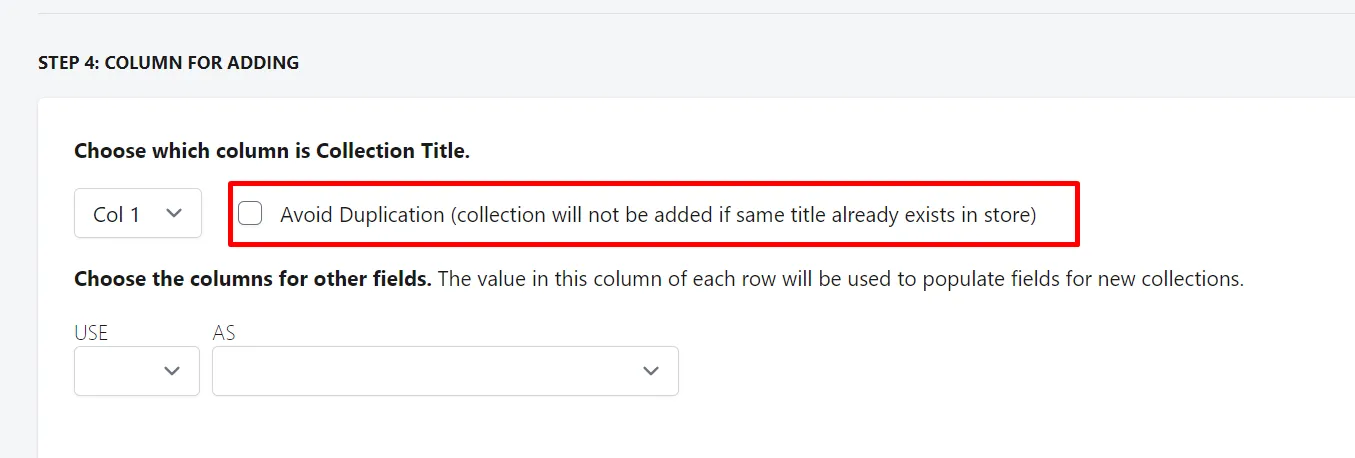Click the 'Col 1' text inside the selector

tap(117, 214)
